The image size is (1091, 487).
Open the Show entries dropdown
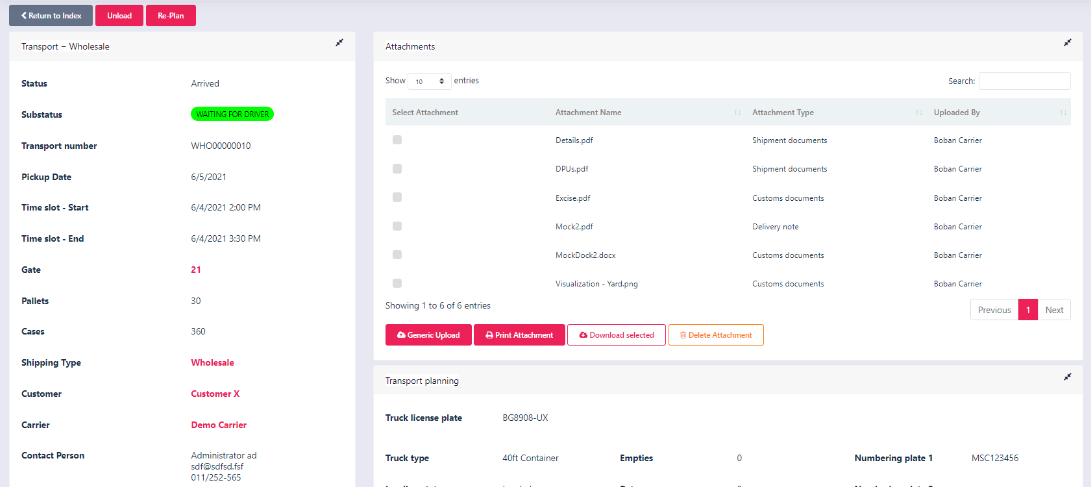pos(429,81)
